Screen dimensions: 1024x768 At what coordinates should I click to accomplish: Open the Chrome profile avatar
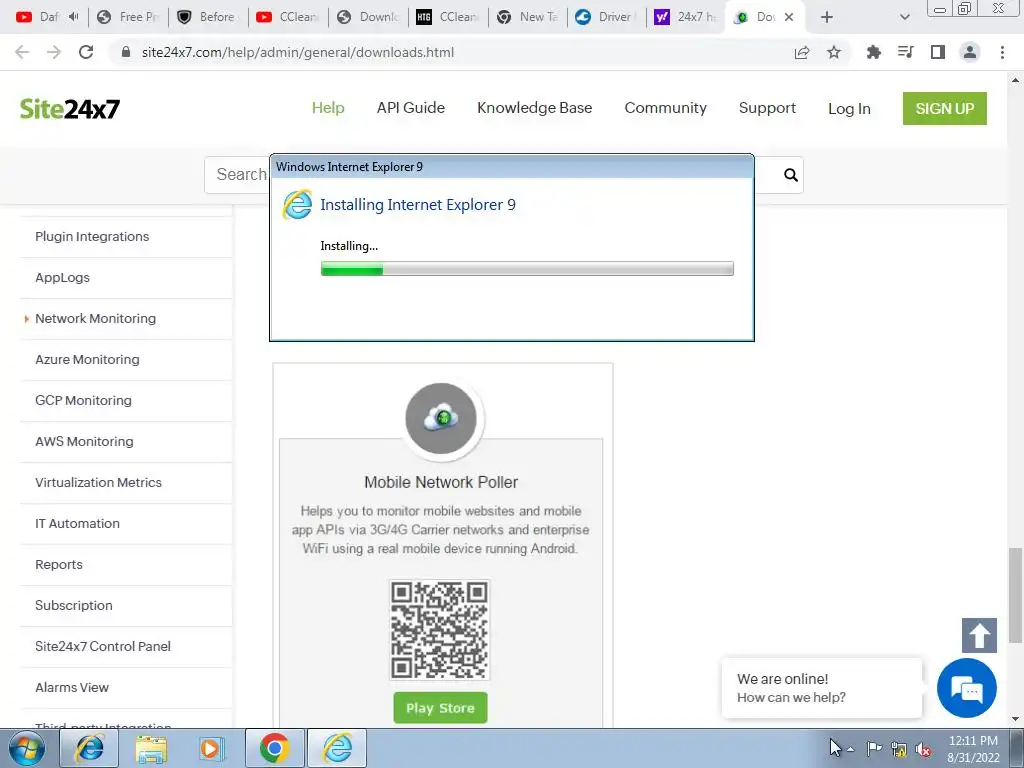(970, 52)
